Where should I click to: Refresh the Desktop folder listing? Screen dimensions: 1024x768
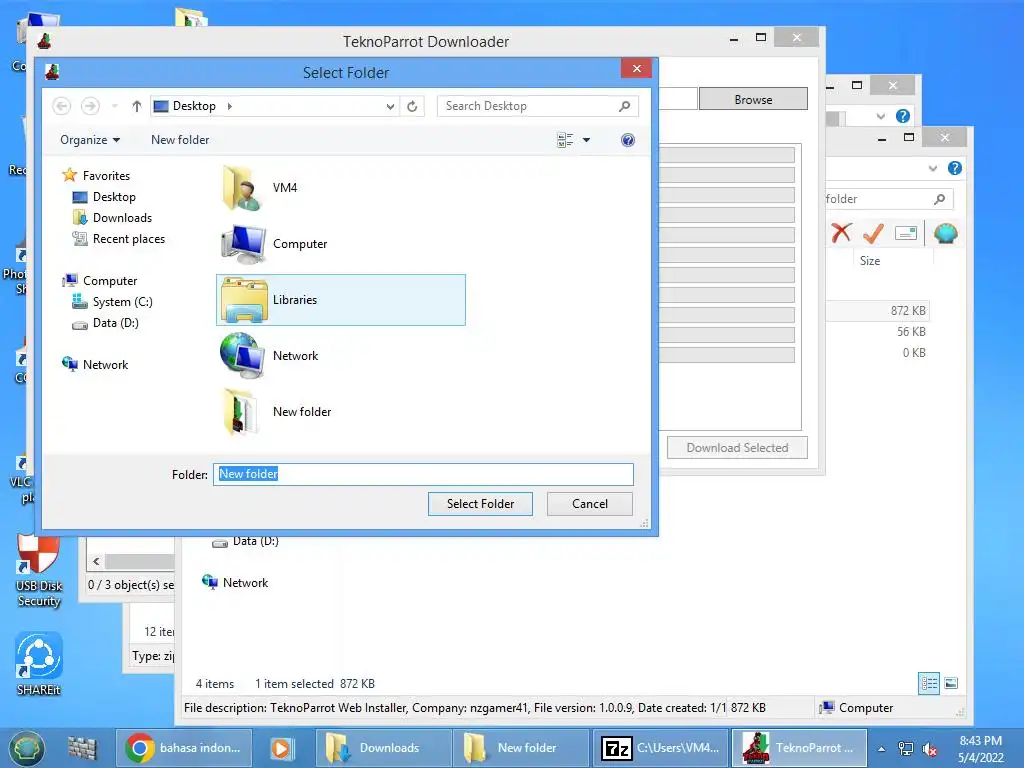412,106
